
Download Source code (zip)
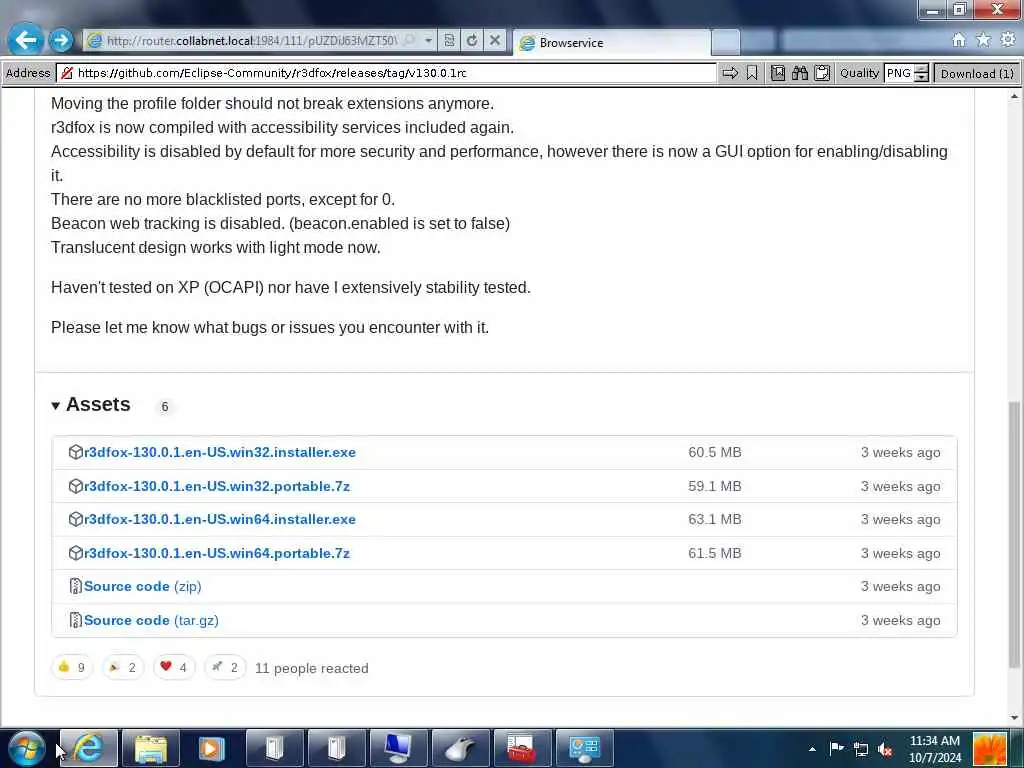pos(142,586)
